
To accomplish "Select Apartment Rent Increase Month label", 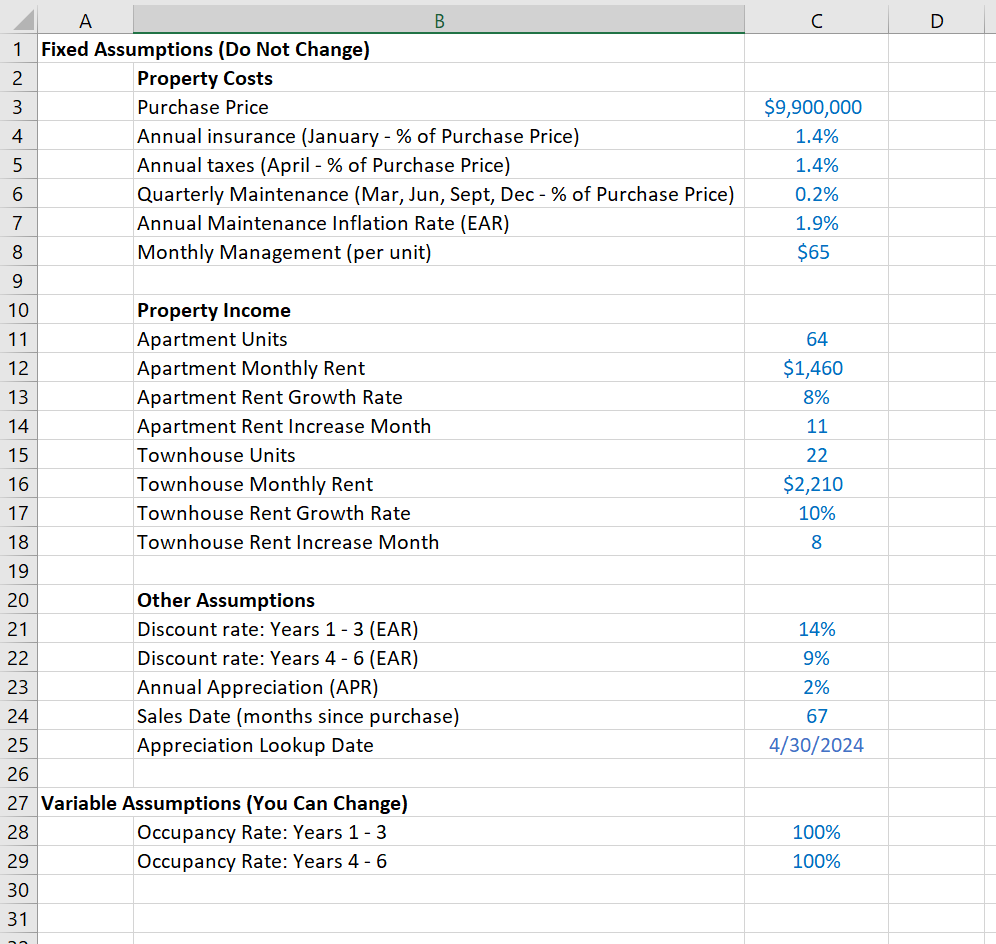I will click(x=439, y=426).
